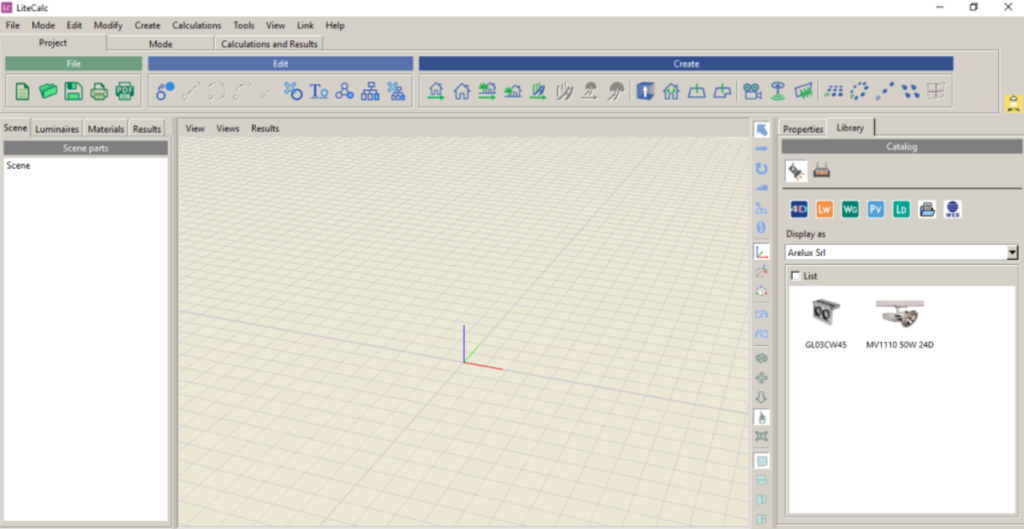
Task: Click the video camera icon in Create toolbar
Action: [752, 91]
